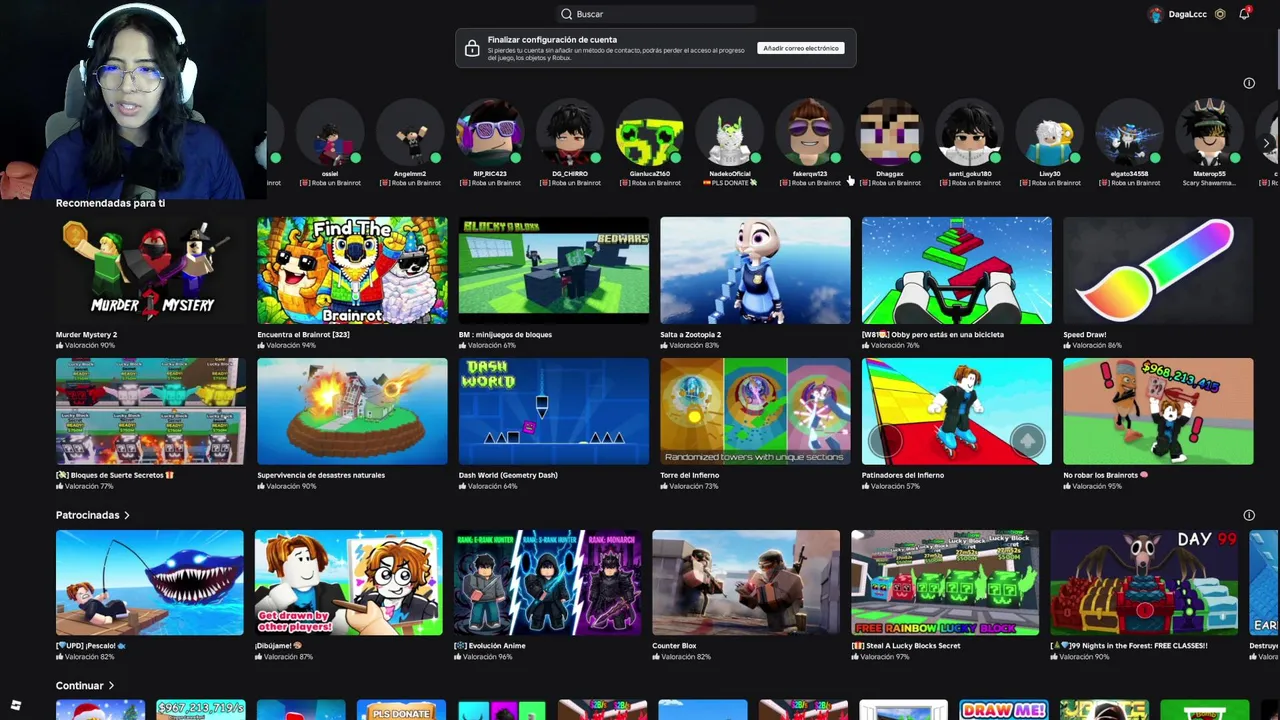Open sponsored Evolución Anime thumbnail
The width and height of the screenshot is (1280, 720).
point(547,583)
